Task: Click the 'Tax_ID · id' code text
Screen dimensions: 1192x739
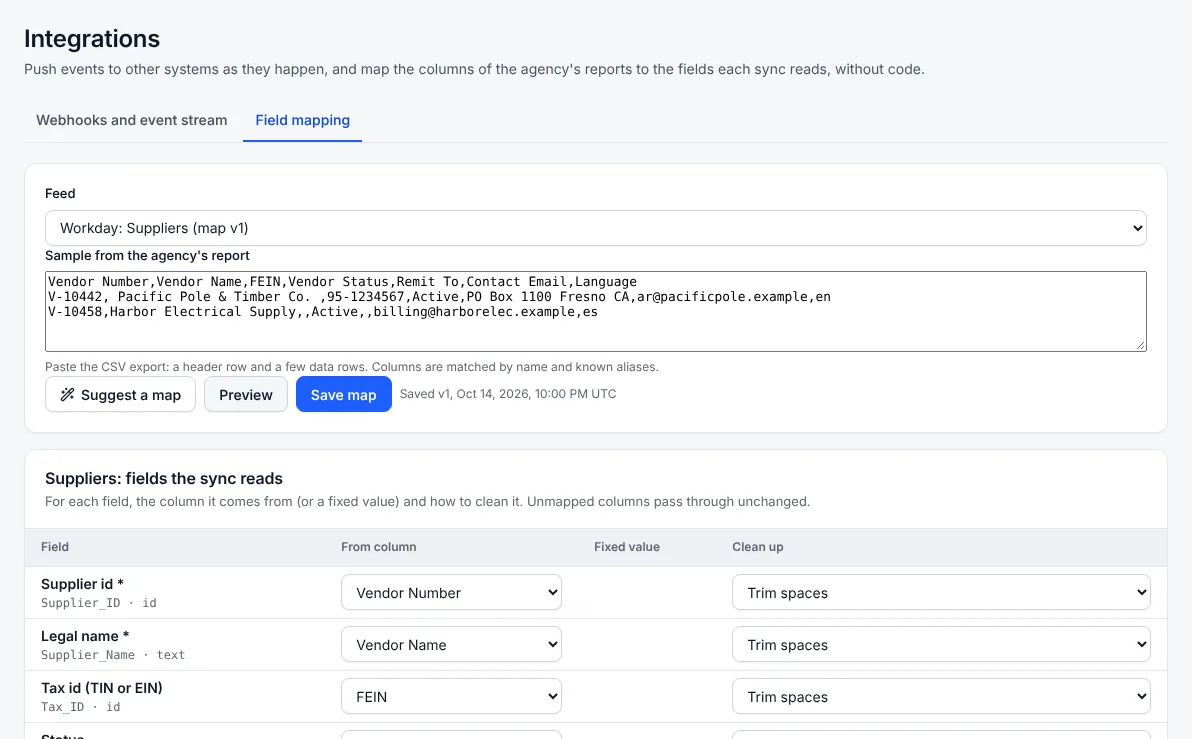Action: (81, 707)
